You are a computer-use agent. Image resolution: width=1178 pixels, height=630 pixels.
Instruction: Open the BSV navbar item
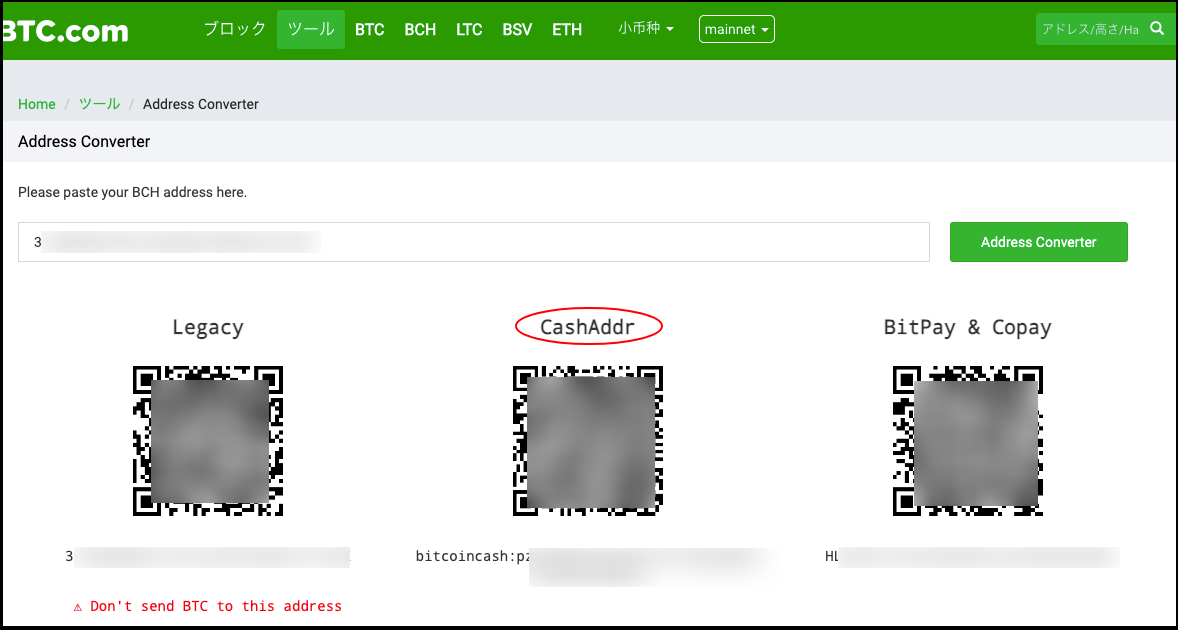[x=517, y=30]
